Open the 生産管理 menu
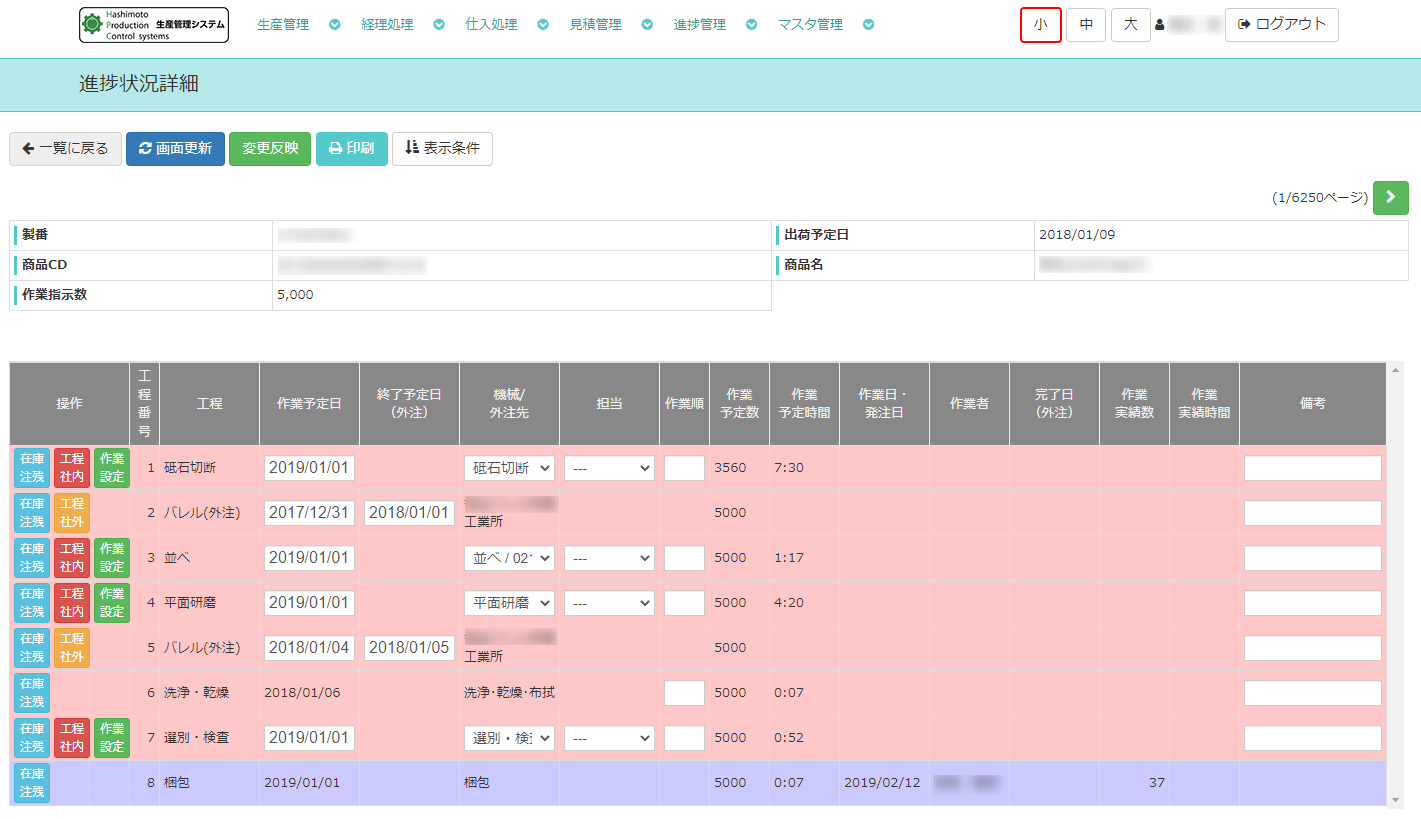1421x819 pixels. 283,25
